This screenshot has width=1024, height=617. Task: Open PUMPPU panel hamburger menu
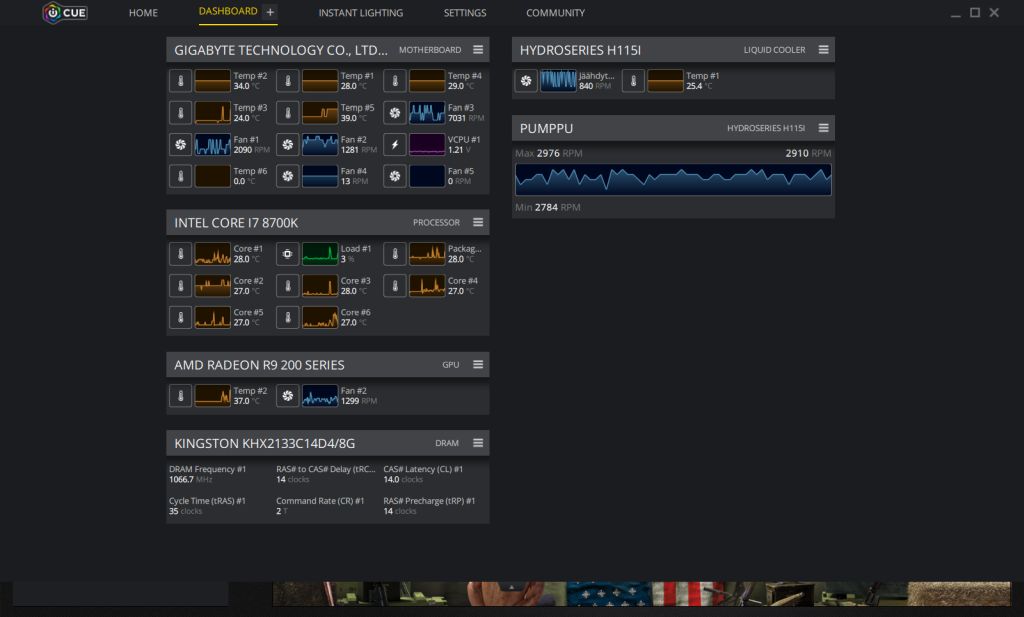tap(824, 128)
